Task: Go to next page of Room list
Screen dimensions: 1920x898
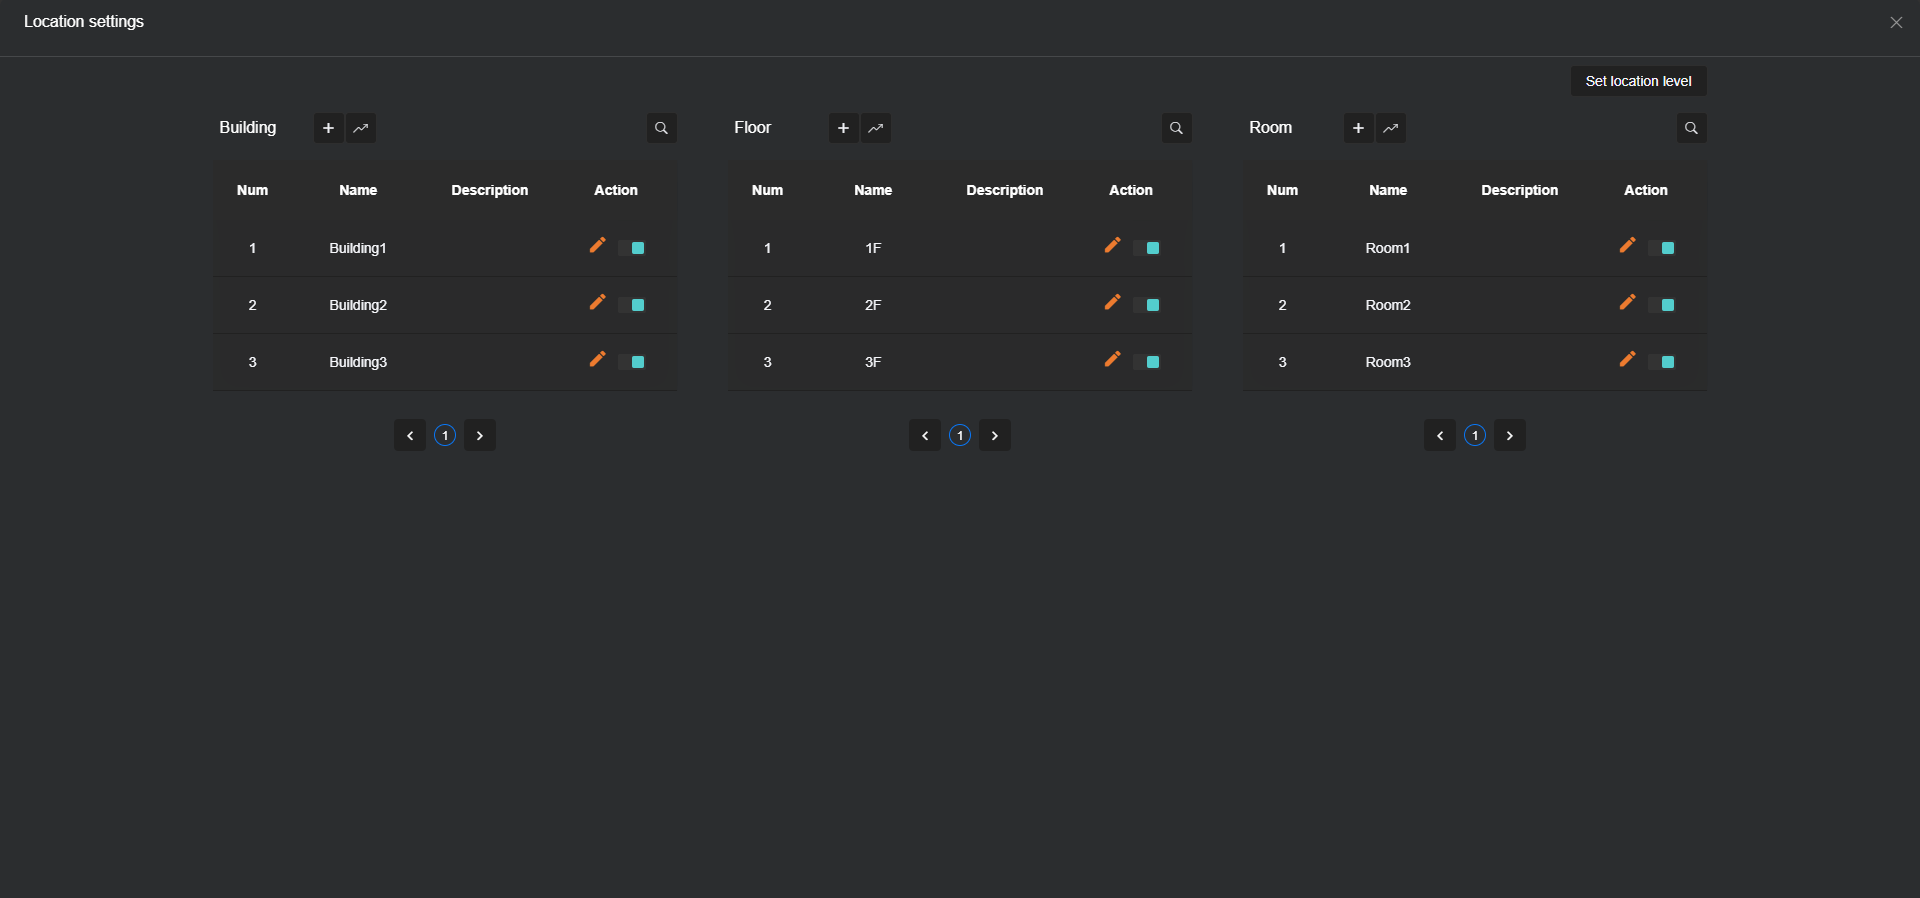Action: click(1510, 435)
